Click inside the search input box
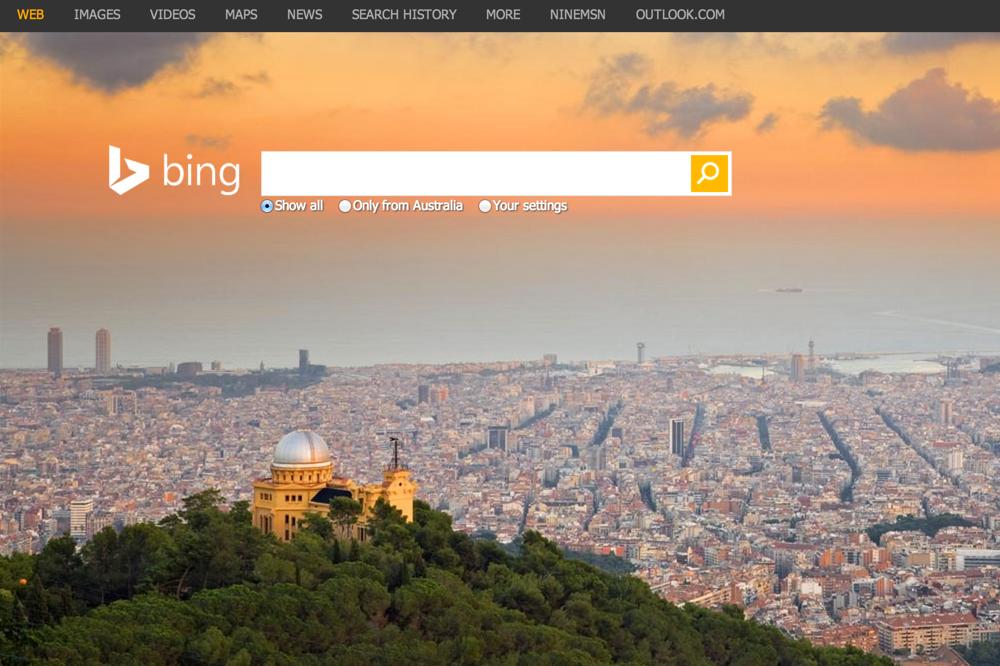The image size is (1000, 666). tap(470, 173)
